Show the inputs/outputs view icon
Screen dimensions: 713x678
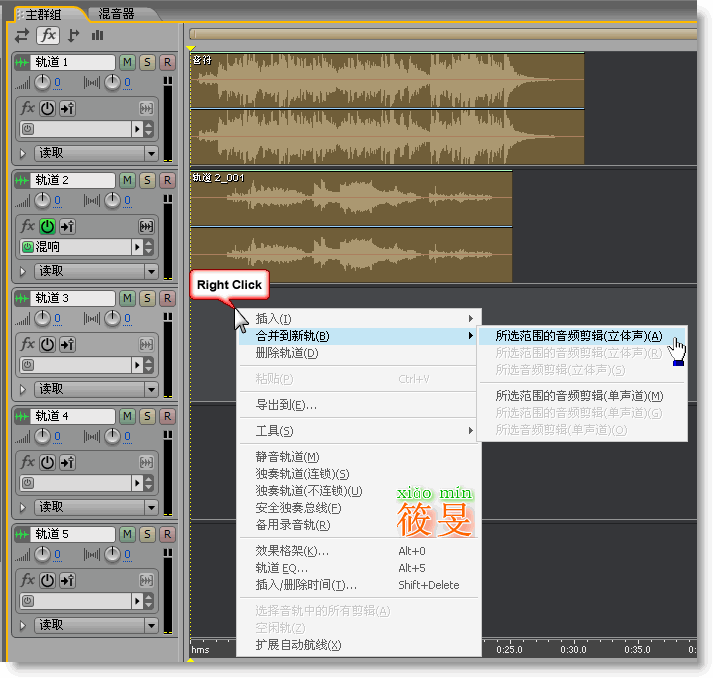pyautogui.click(x=22, y=36)
